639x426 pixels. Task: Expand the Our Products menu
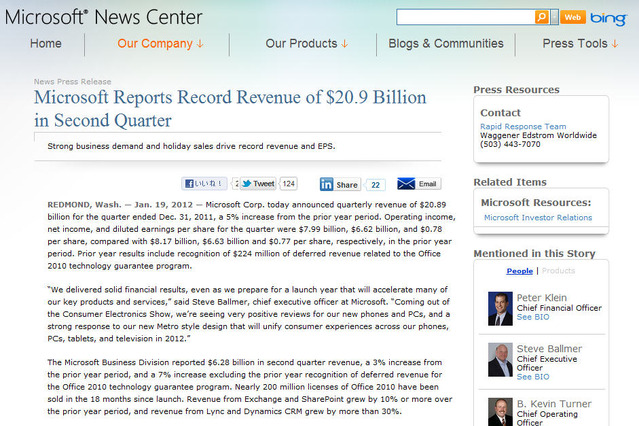point(306,44)
